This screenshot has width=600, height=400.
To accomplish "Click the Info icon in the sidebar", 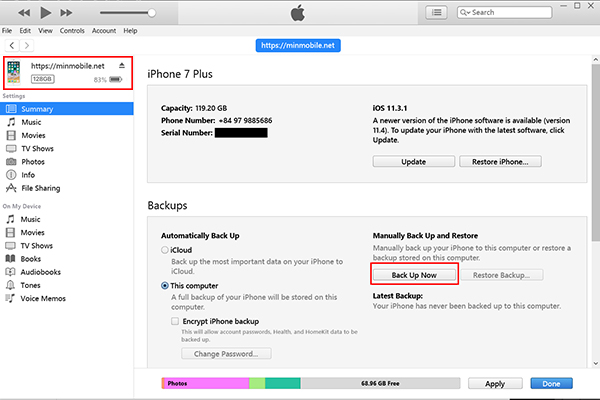I will click(11, 175).
